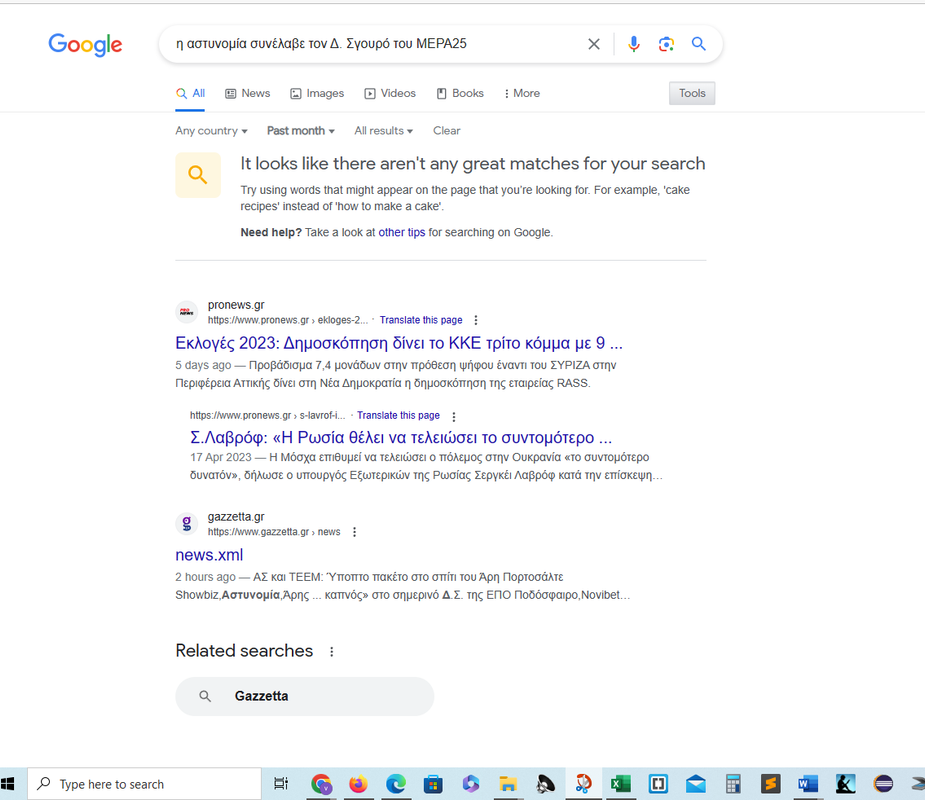Screen dimensions: 925x800
Task: Open Sublime Text from the taskbar
Action: point(770,784)
